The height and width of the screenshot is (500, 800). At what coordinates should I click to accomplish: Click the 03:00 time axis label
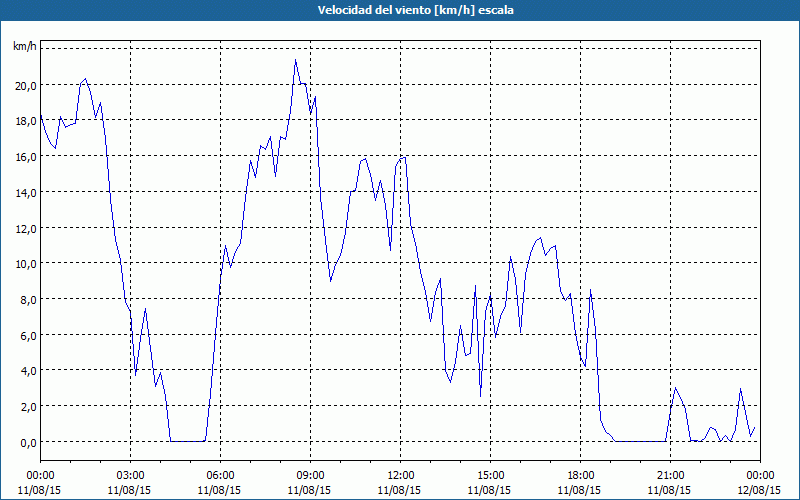(x=130, y=476)
